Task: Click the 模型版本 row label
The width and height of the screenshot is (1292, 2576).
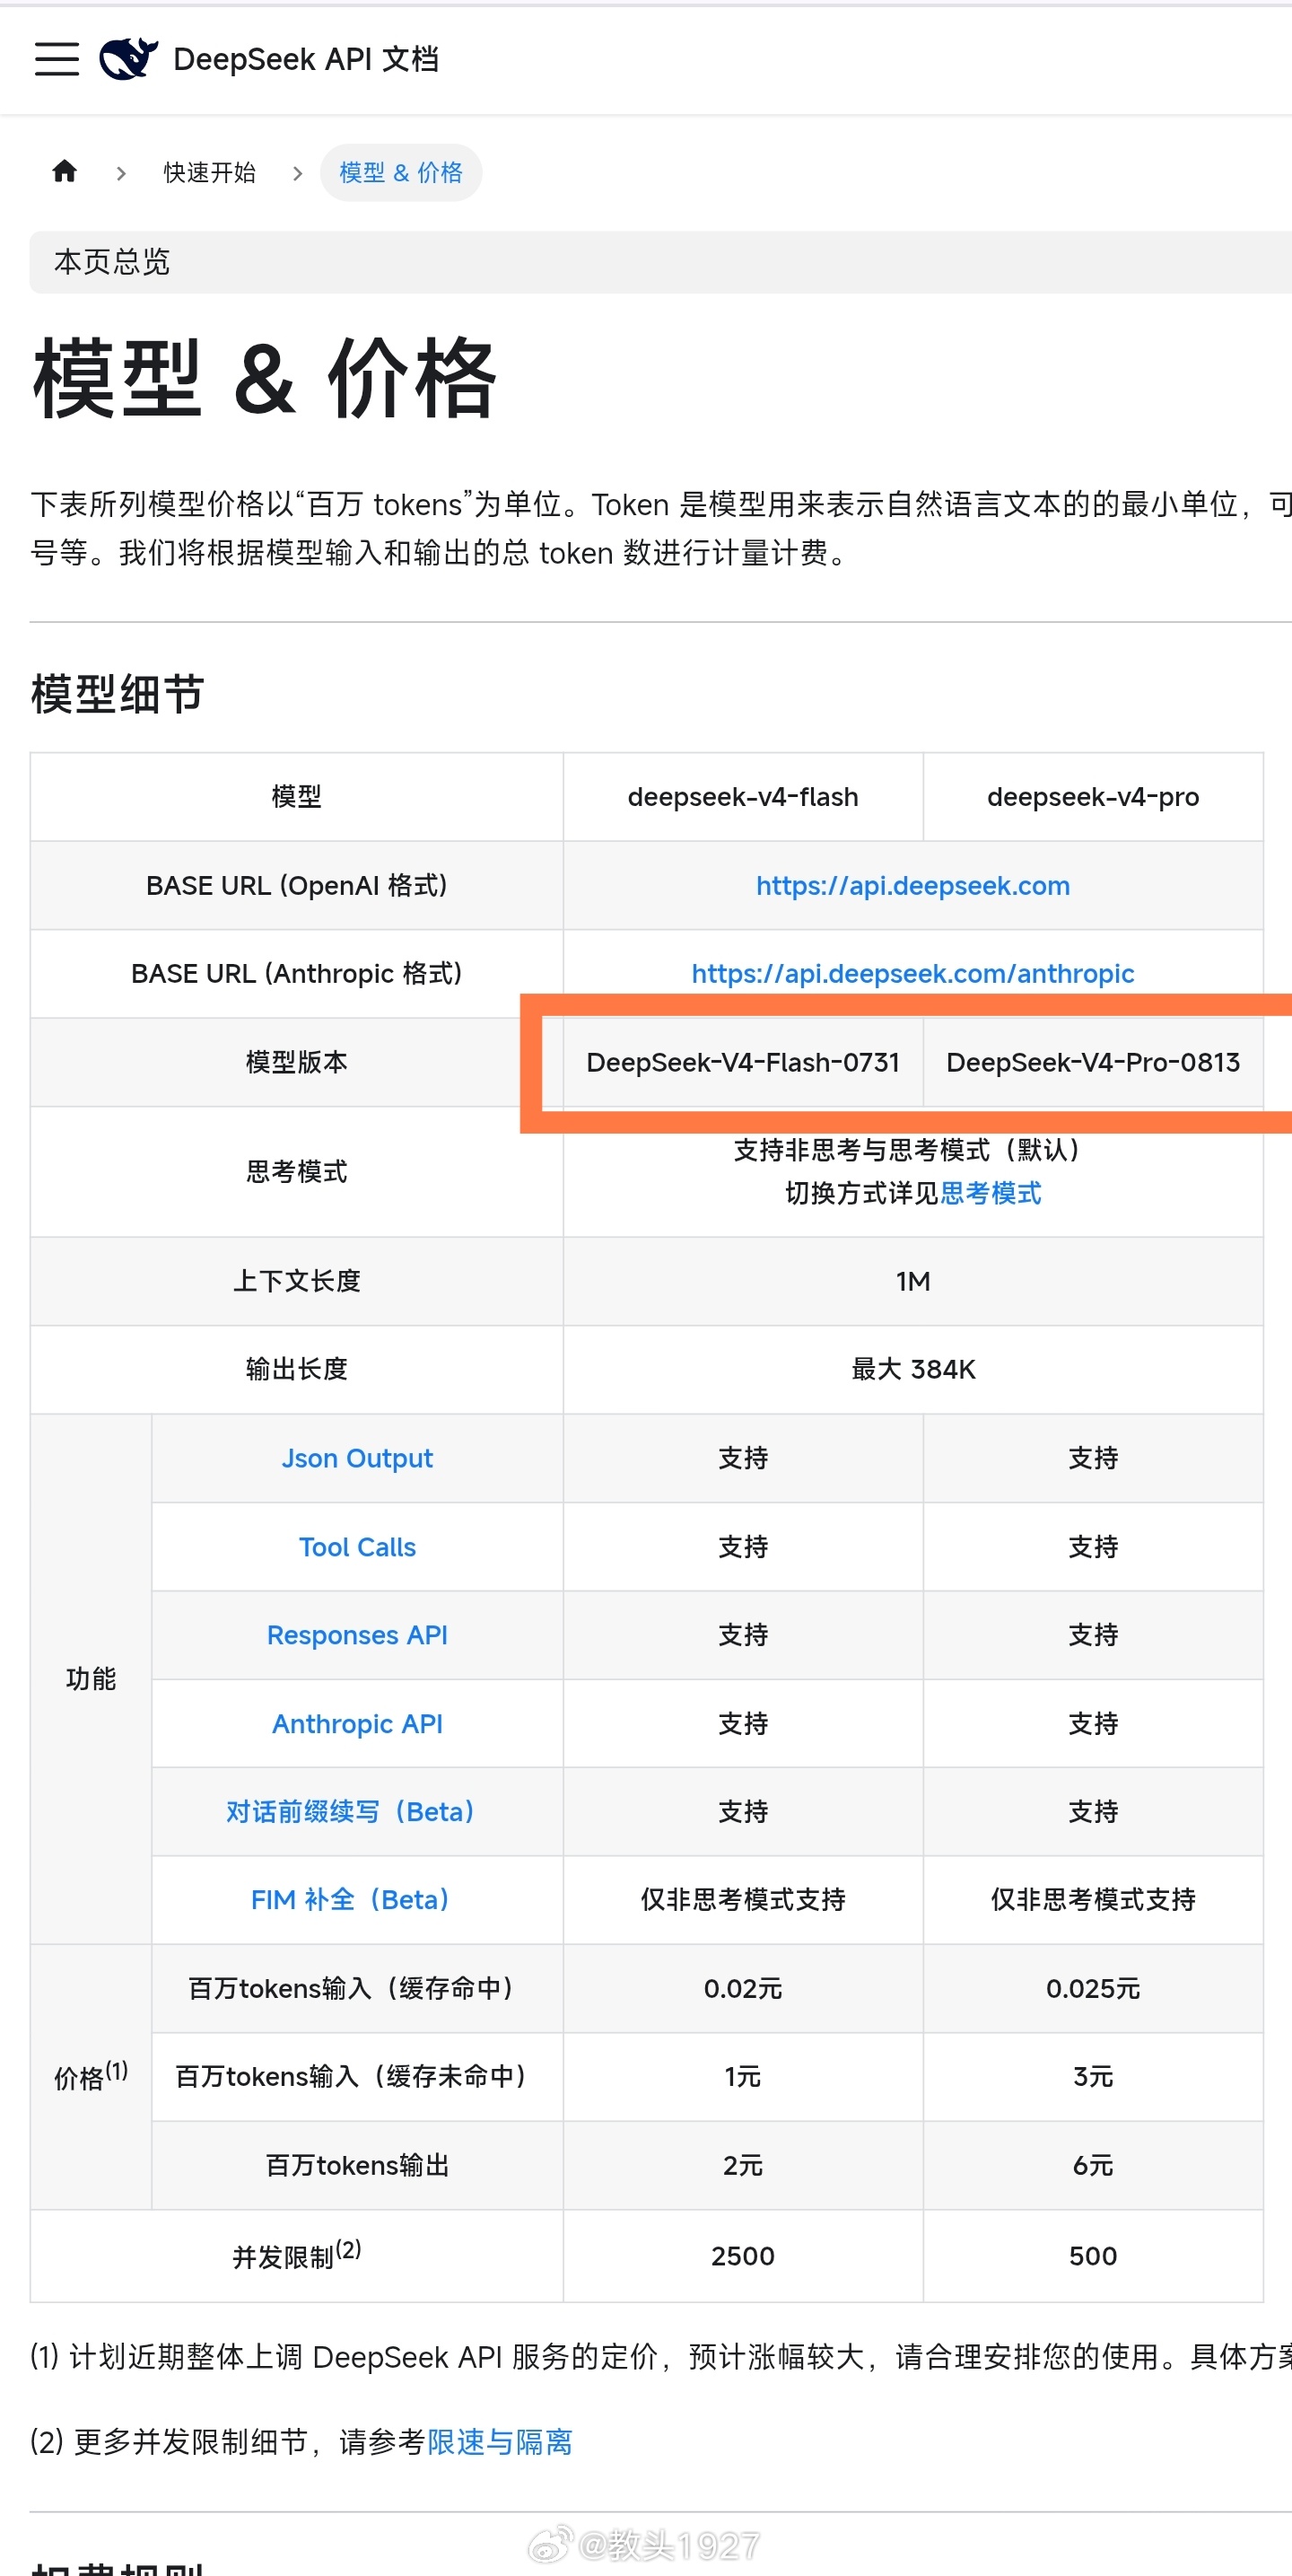Action: pyautogui.click(x=297, y=1062)
